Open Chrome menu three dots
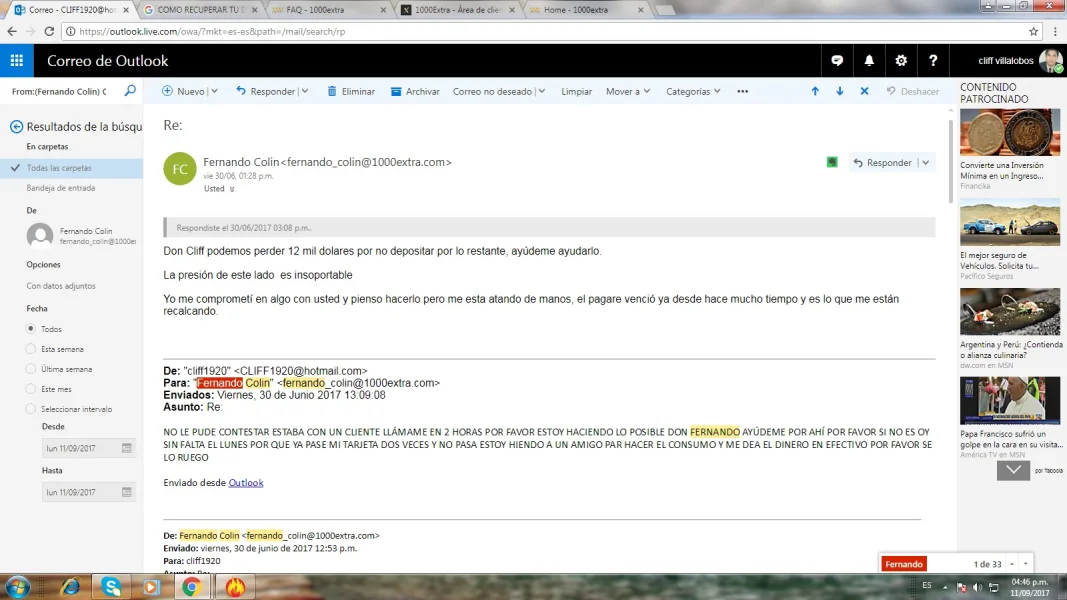 click(x=1055, y=31)
